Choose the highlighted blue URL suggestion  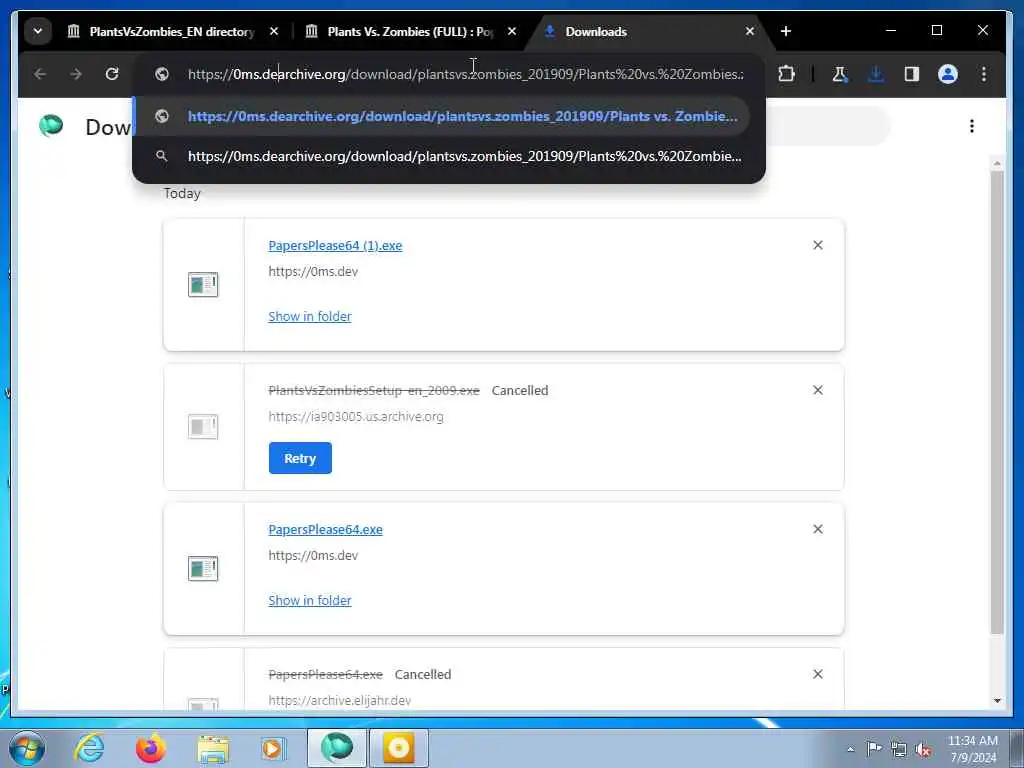coord(441,116)
